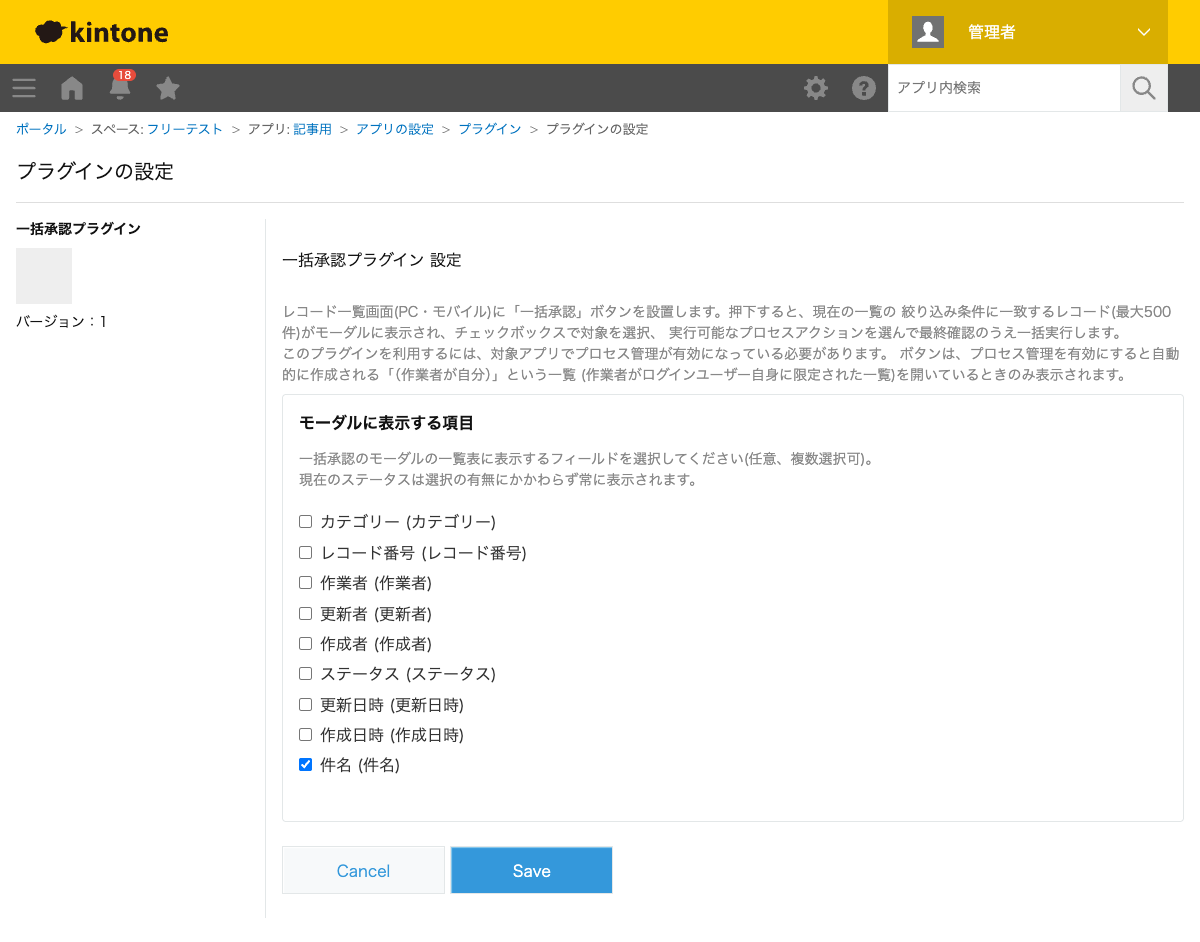The image size is (1200, 942).
Task: Click the モーダルに表示する項目 section title
Action: (386, 423)
